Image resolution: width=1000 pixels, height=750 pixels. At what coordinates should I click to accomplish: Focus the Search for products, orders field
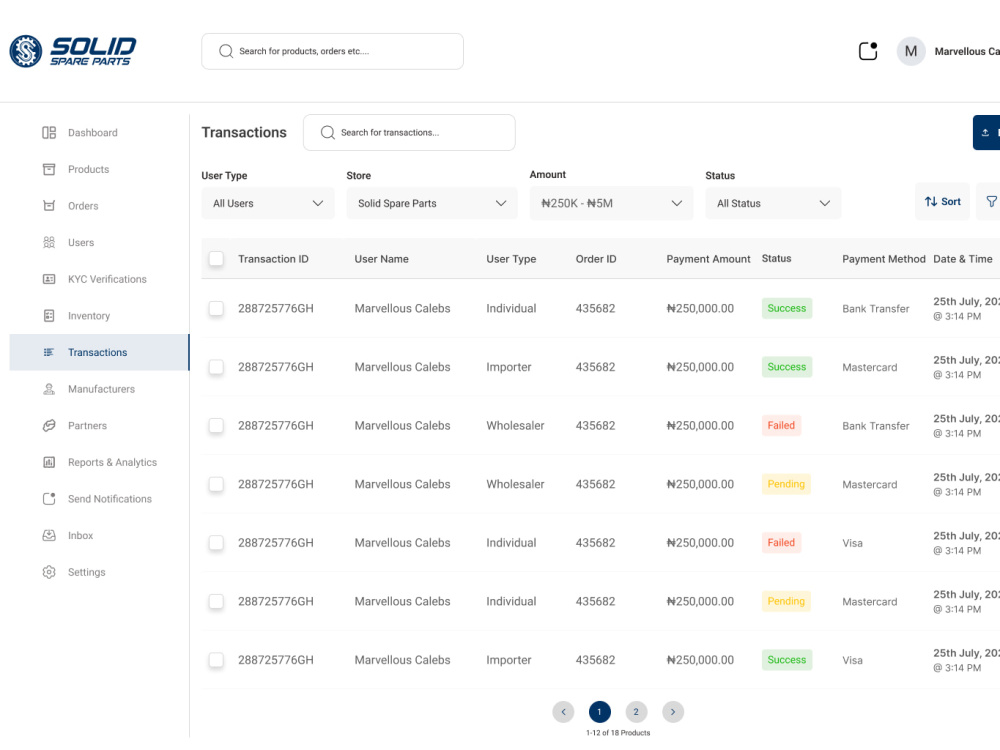coord(332,51)
